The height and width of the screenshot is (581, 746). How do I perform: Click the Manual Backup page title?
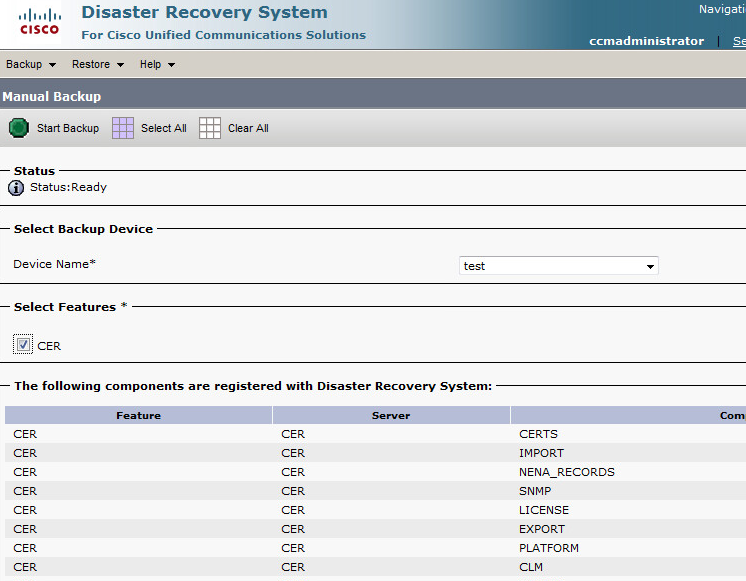point(51,97)
